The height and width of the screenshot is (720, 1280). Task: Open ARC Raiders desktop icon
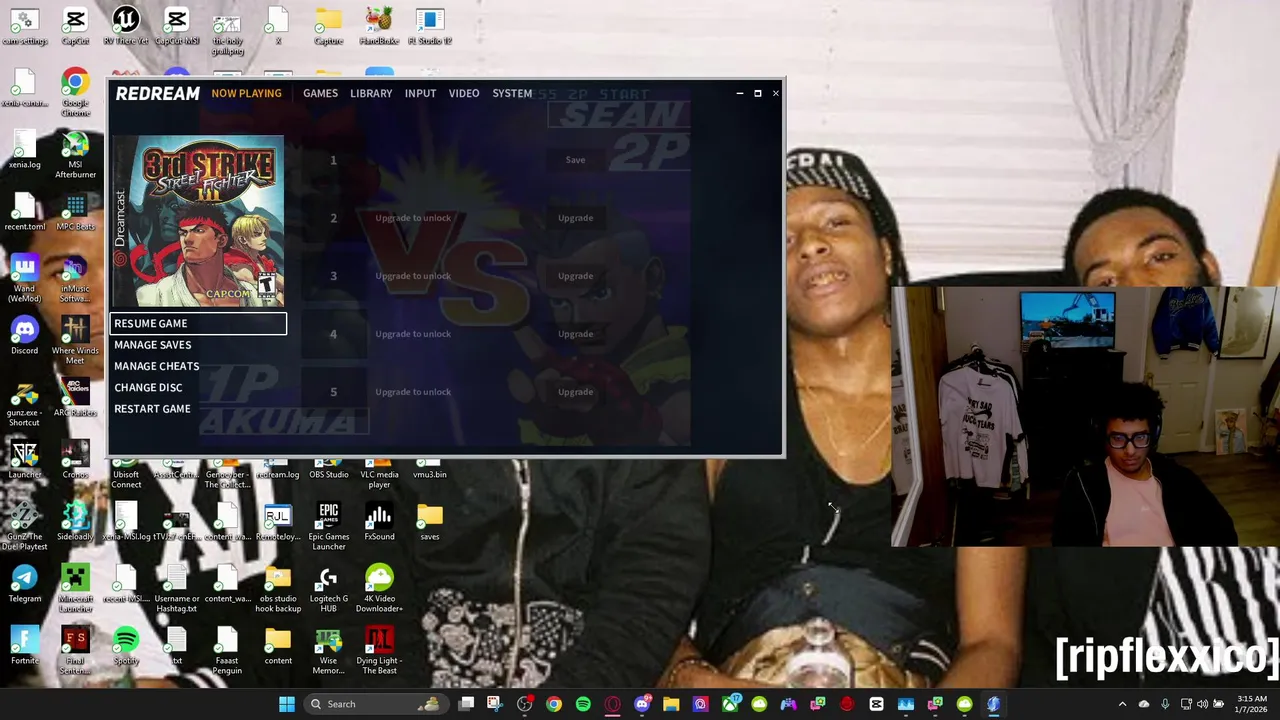[x=75, y=397]
